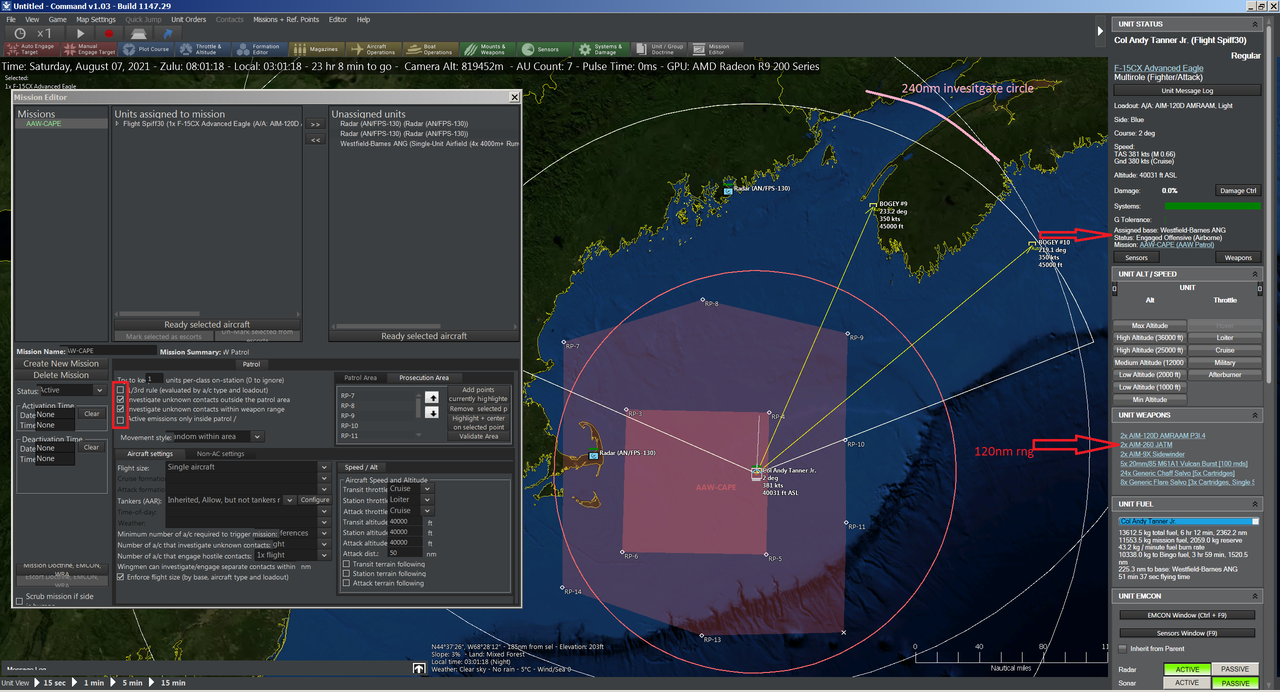Set radar EMCON to ACTIVE

(x=1186, y=668)
